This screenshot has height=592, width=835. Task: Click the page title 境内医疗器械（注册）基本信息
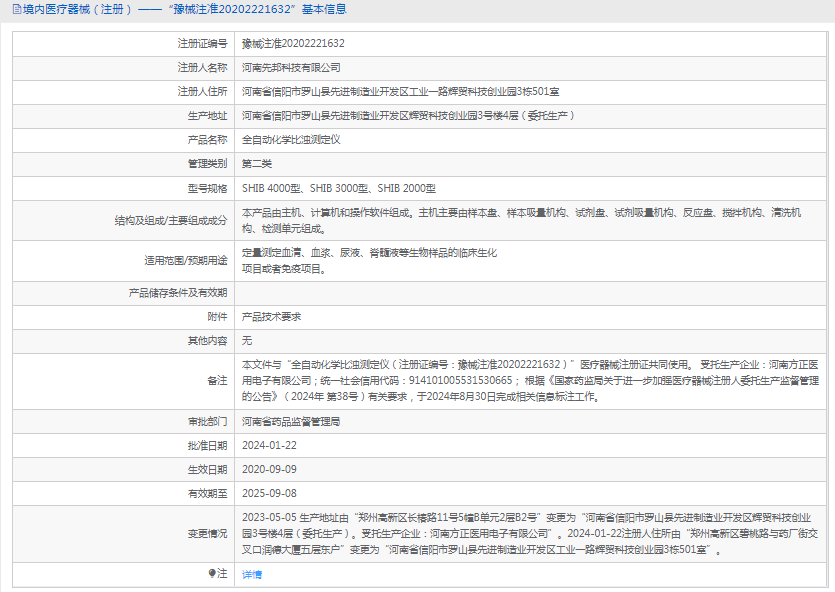[x=184, y=10]
